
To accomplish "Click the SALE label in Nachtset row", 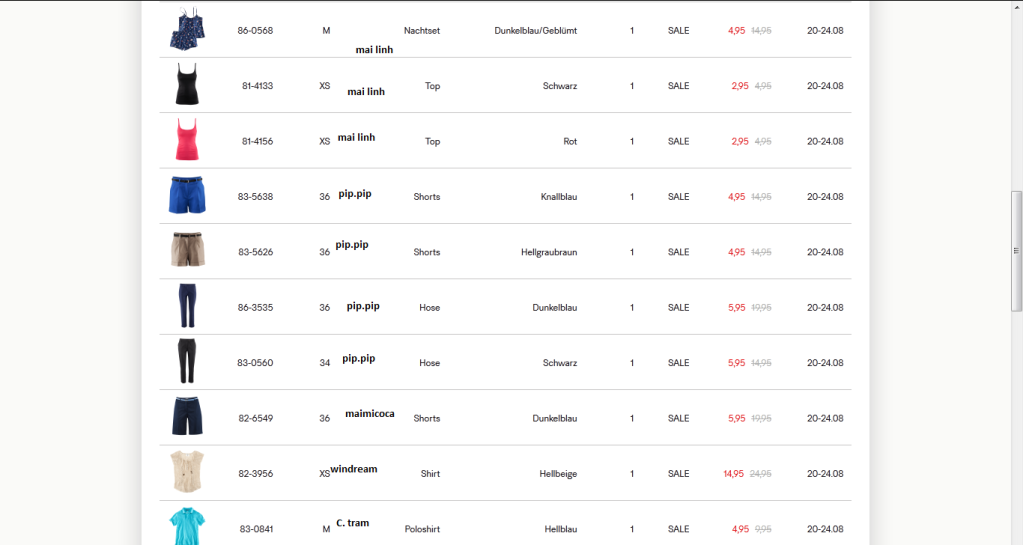I will pos(678,31).
